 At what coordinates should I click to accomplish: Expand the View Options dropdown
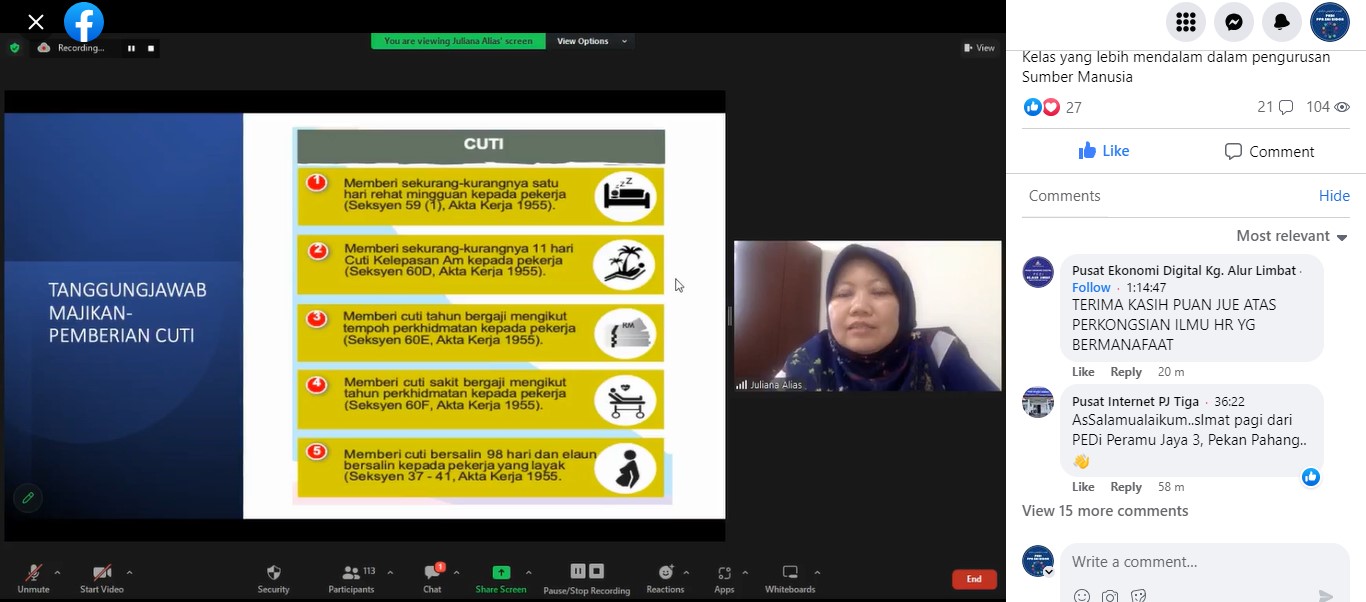(x=592, y=41)
